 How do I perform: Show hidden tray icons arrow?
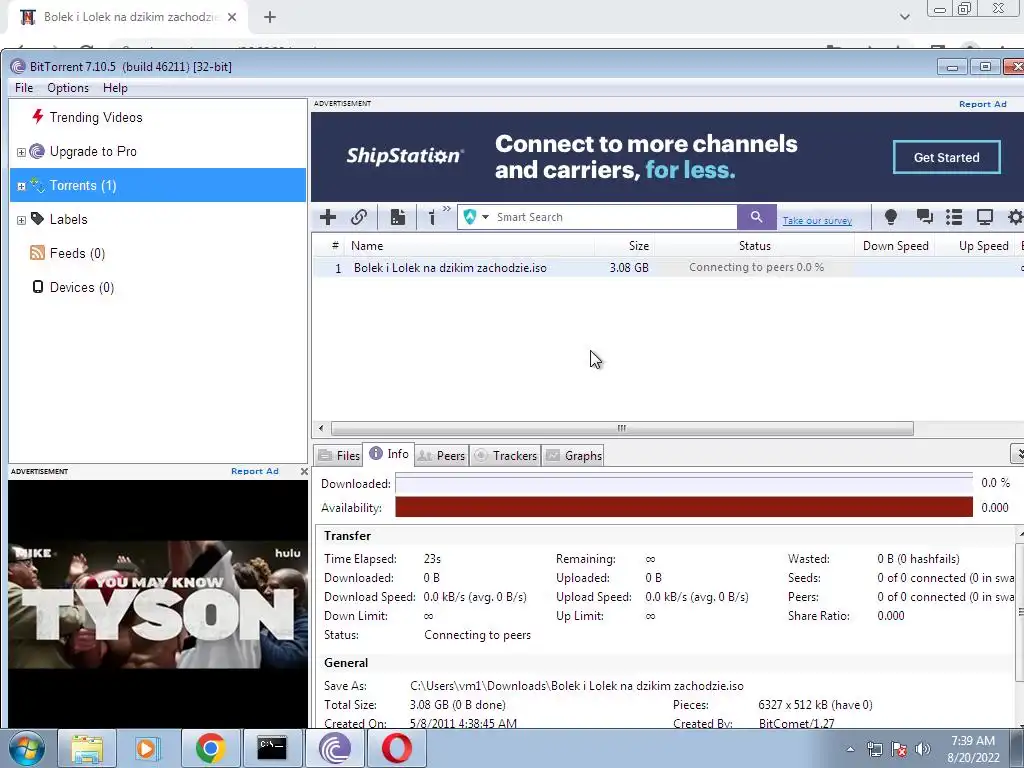pos(850,749)
